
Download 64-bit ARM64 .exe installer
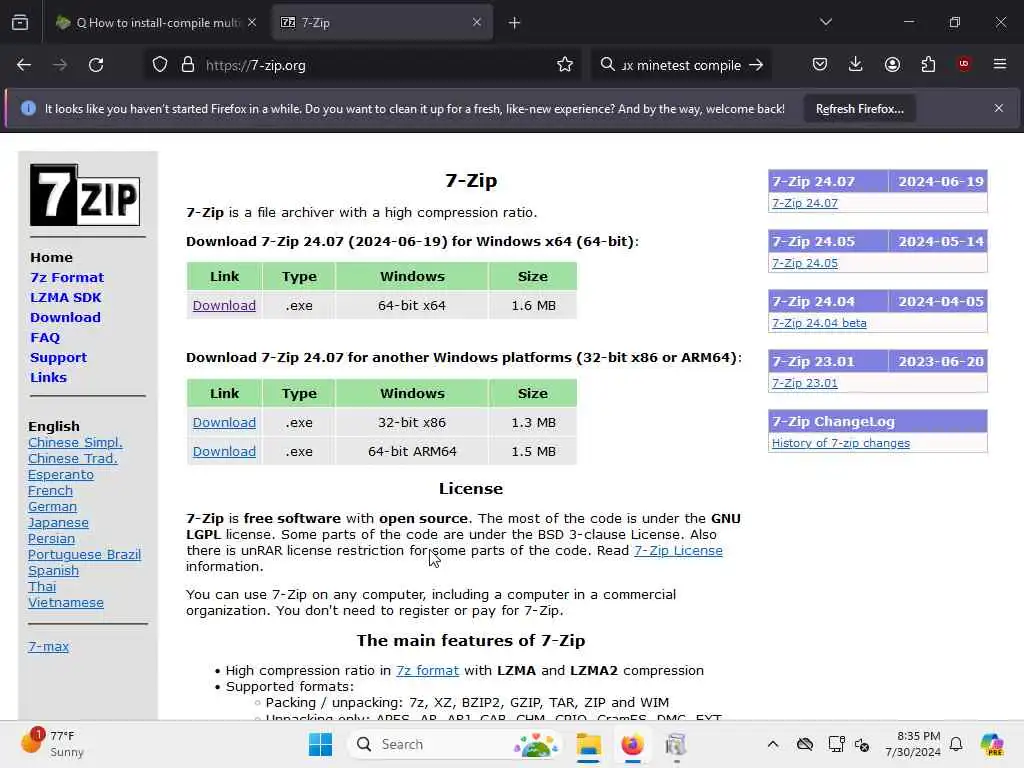tap(224, 451)
